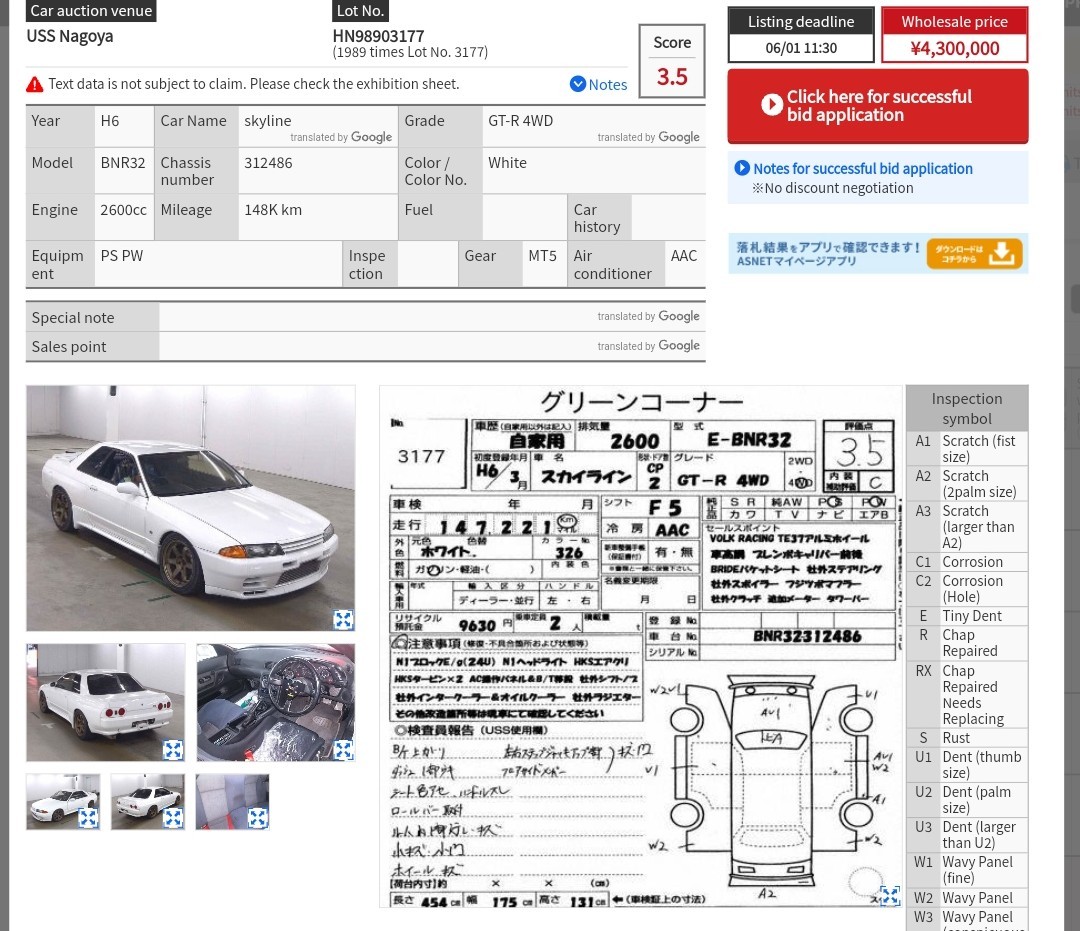Open the red seat detail thumbnail

tap(232, 802)
